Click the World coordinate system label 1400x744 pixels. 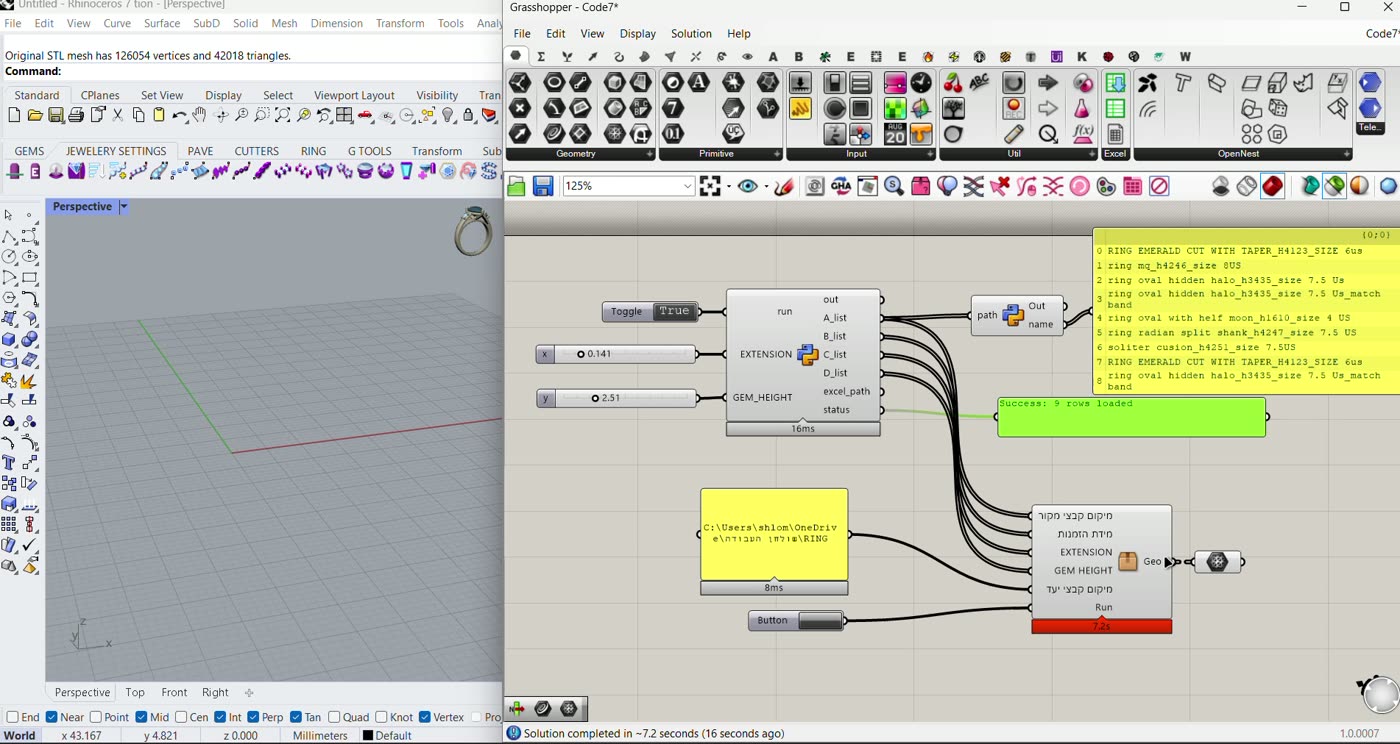[19, 735]
